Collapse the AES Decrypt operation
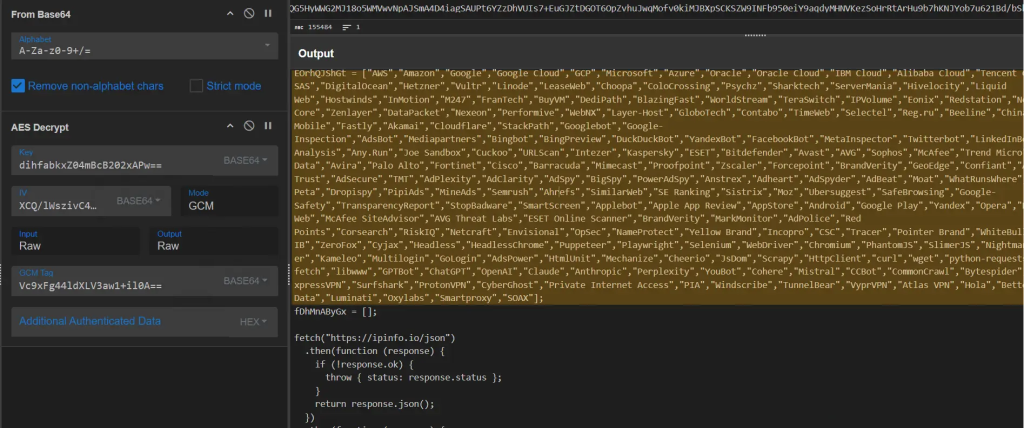 click(x=230, y=125)
